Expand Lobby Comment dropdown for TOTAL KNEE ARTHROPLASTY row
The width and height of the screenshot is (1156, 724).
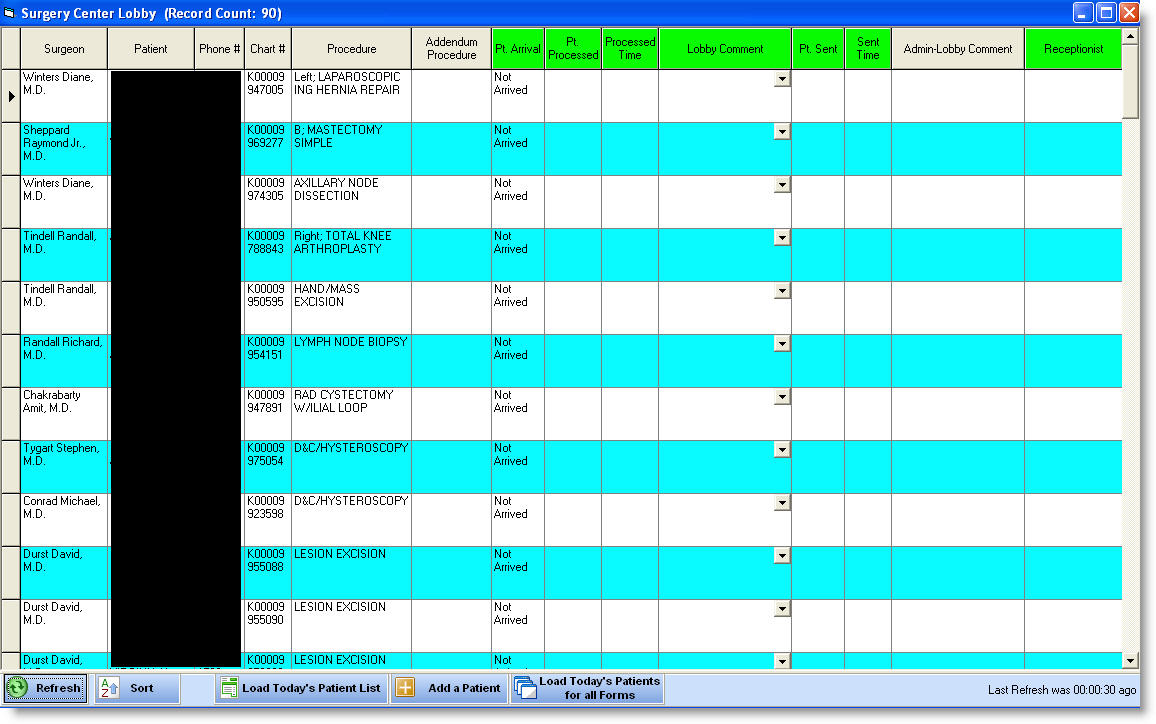[x=782, y=238]
